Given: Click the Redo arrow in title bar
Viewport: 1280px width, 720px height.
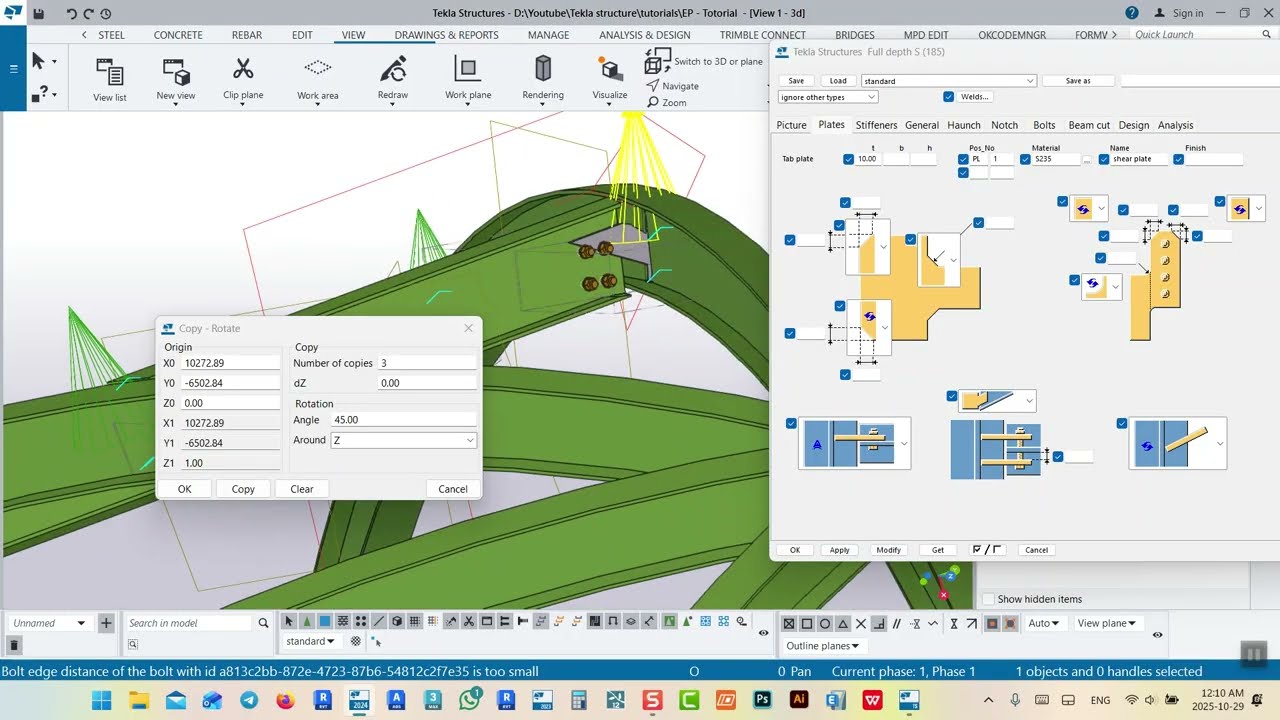Looking at the screenshot, I should [88, 13].
